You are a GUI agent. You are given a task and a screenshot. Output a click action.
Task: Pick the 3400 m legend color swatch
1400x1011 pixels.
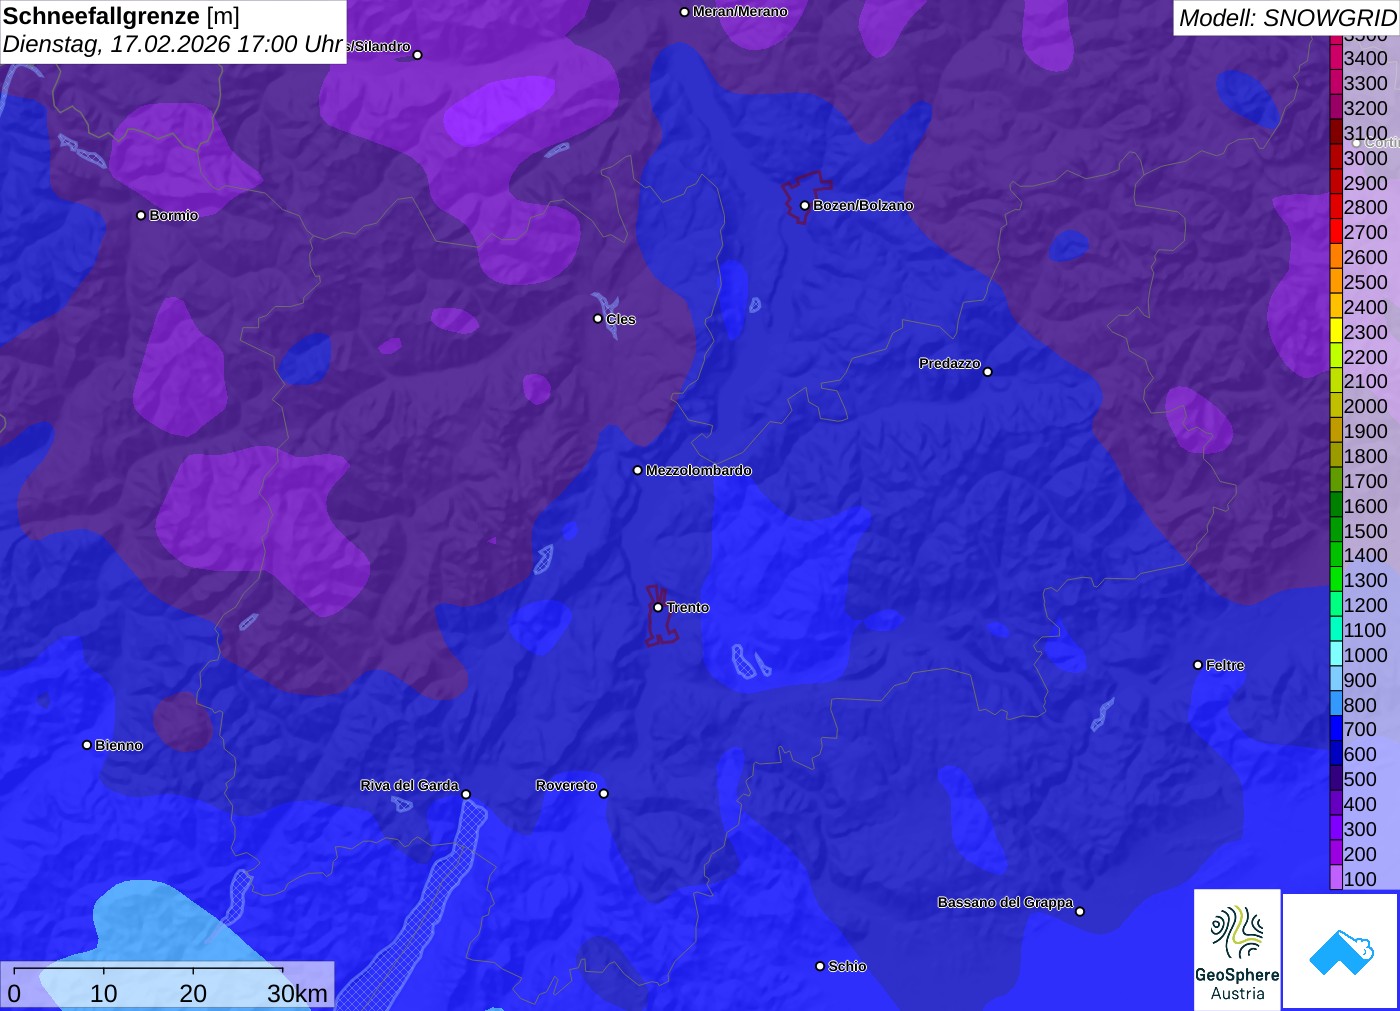1336,58
